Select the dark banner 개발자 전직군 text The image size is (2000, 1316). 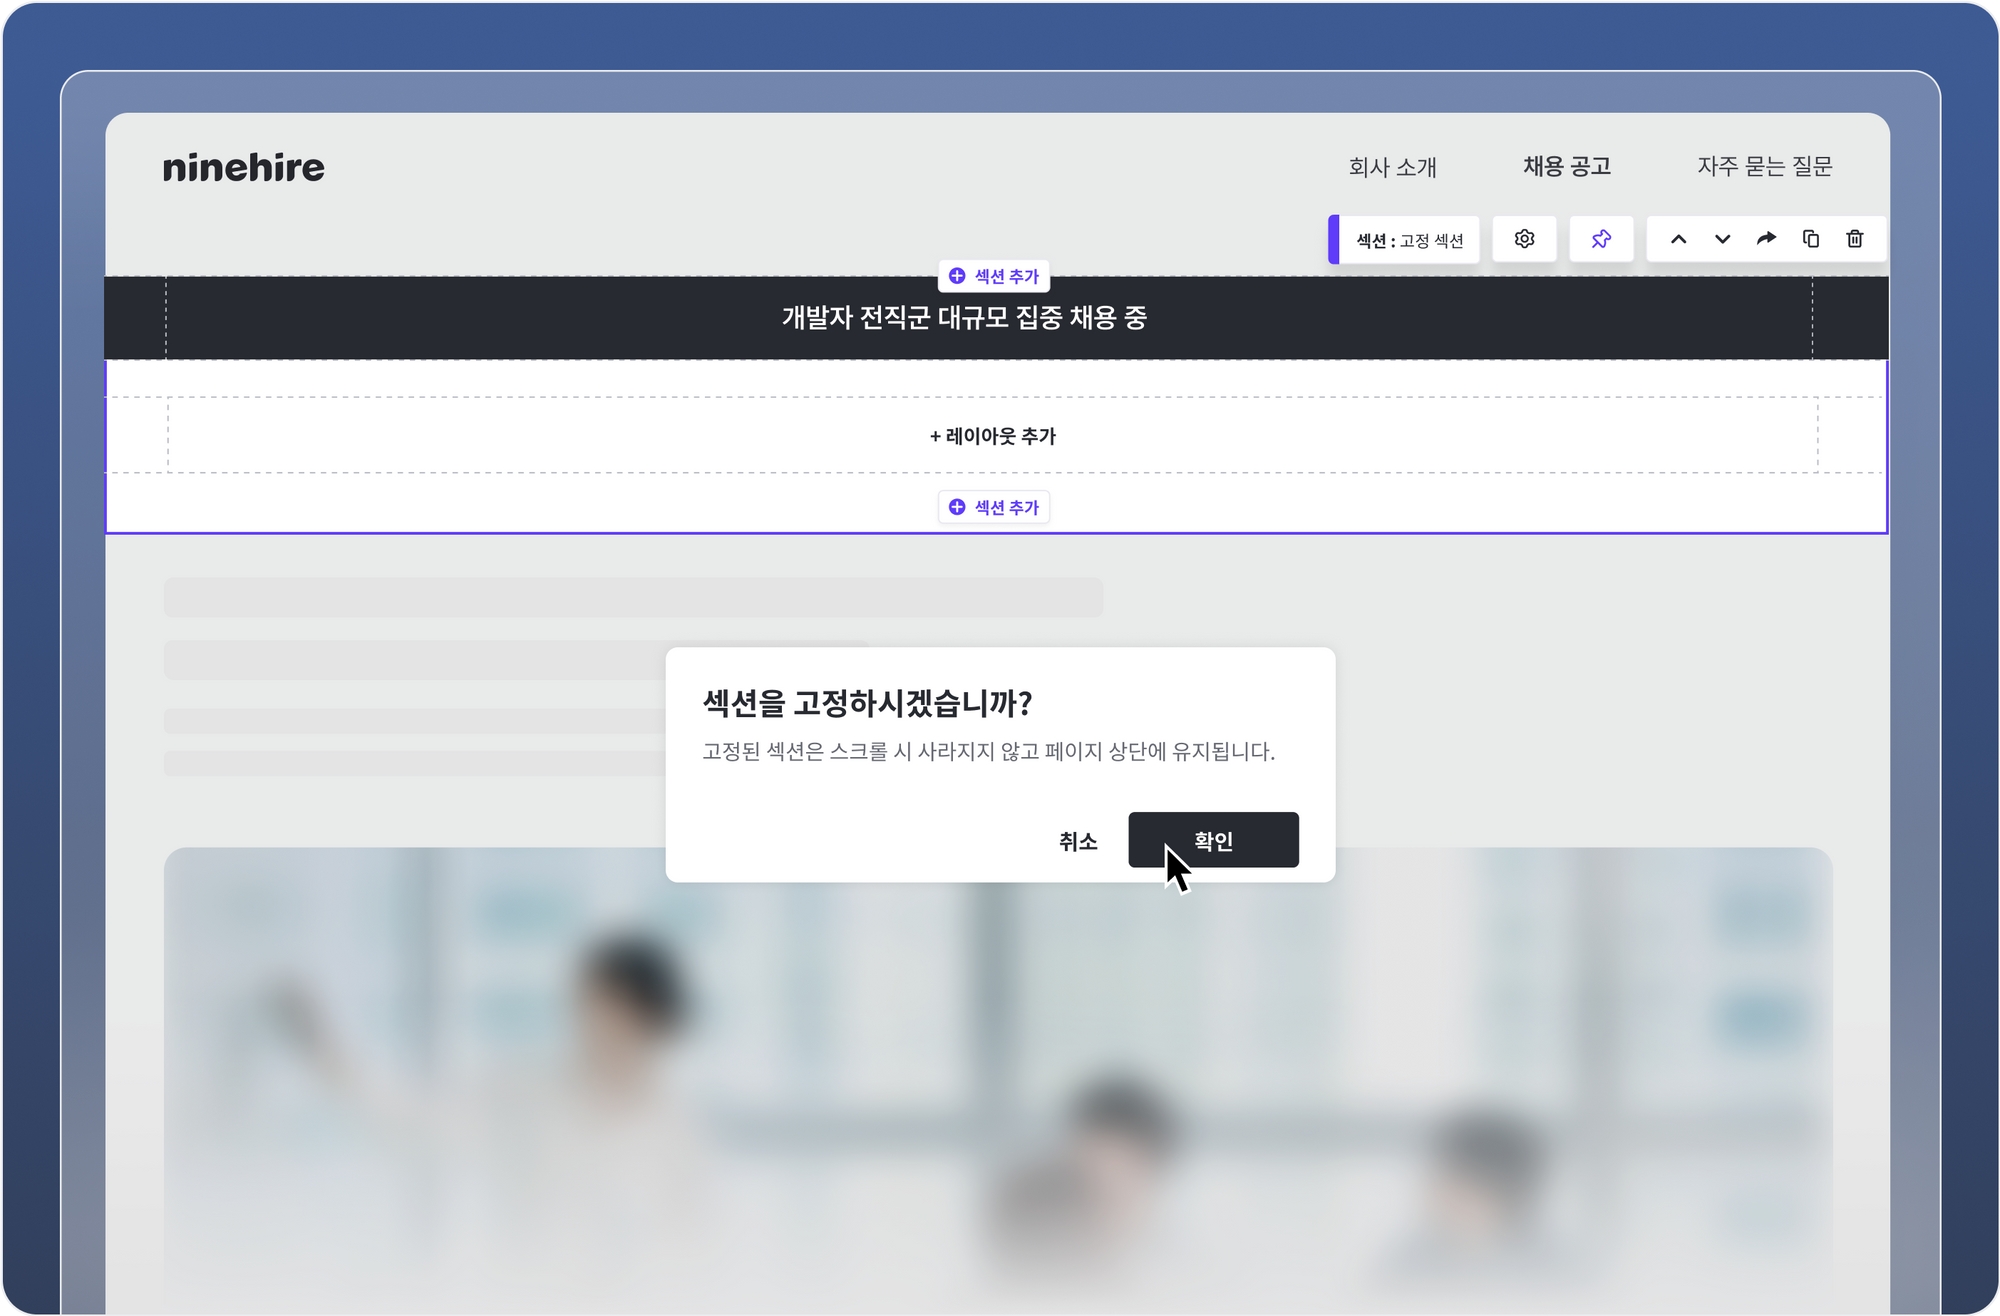coord(964,318)
